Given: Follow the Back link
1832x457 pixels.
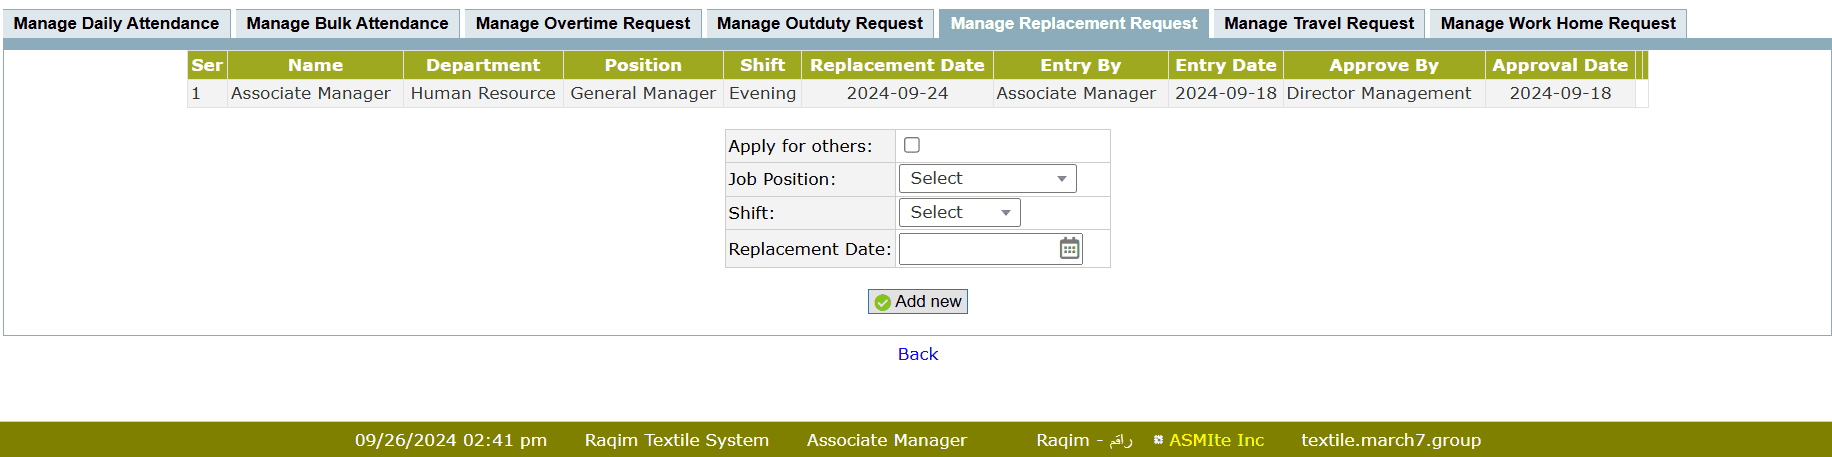Looking at the screenshot, I should 917,354.
